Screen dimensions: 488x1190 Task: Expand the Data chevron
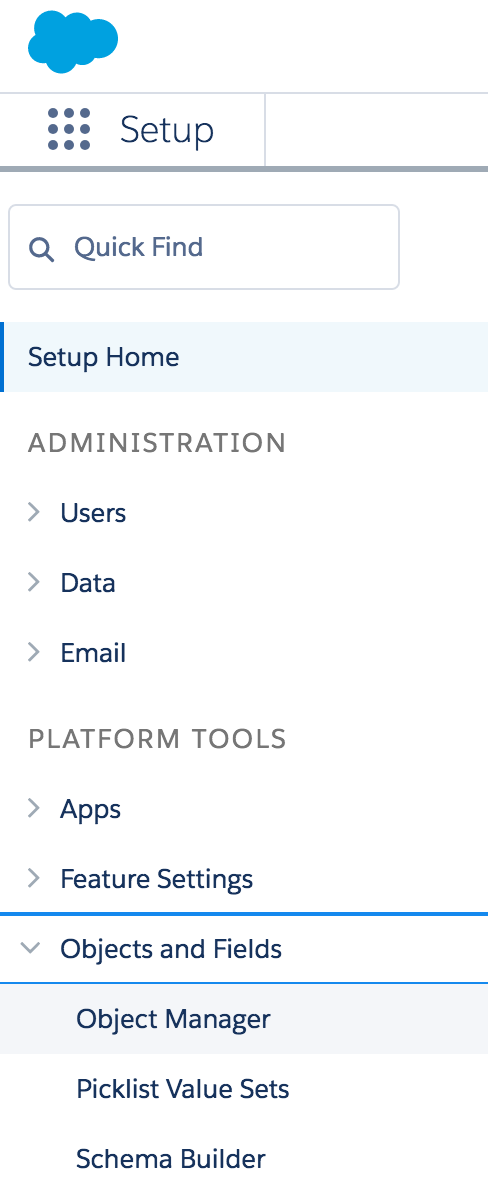[x=33, y=582]
